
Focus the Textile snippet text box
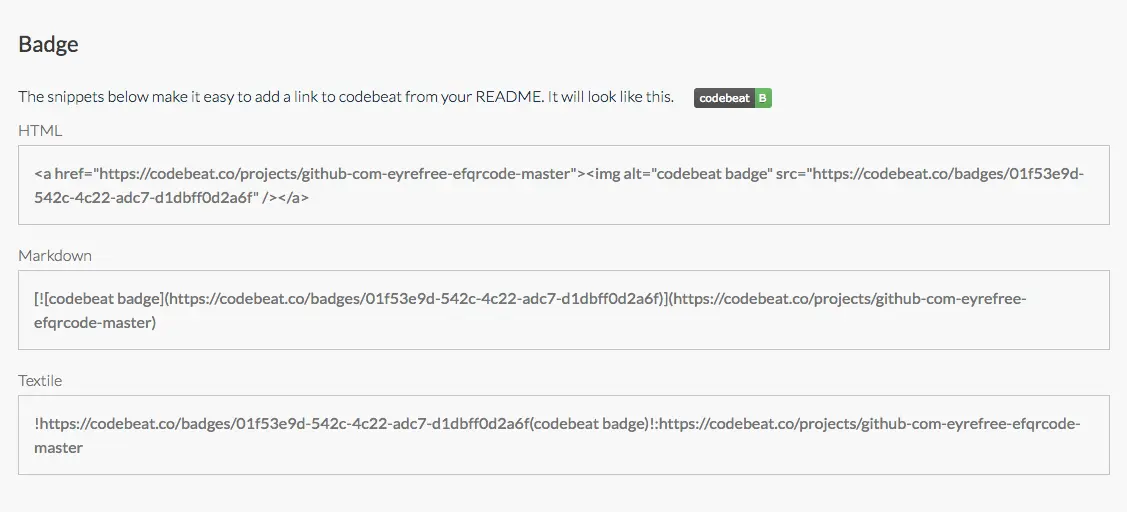(x=564, y=434)
